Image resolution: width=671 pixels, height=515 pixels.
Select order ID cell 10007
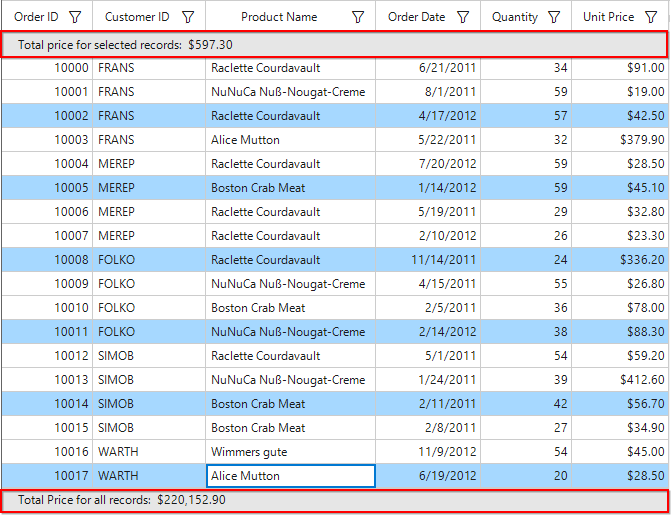tap(47, 235)
